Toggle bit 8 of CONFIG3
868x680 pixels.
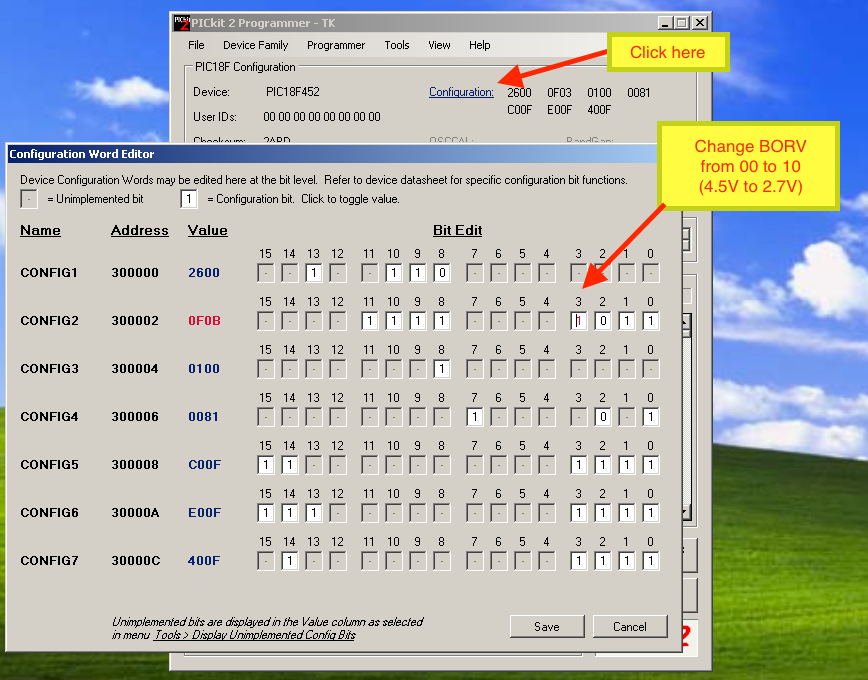point(442,369)
